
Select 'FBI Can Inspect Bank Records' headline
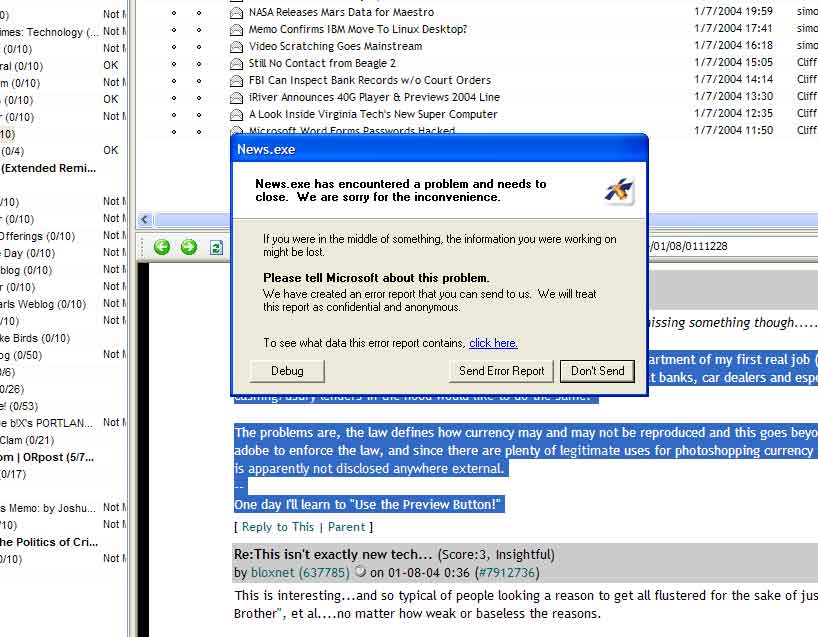click(370, 80)
